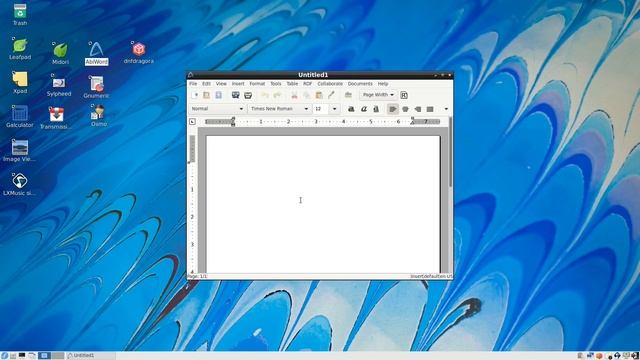Open the Documents menu
The width and height of the screenshot is (640, 360).
point(360,84)
